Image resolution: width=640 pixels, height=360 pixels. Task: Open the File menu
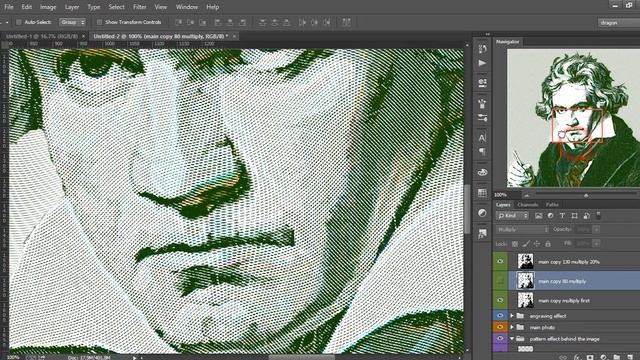coord(9,7)
